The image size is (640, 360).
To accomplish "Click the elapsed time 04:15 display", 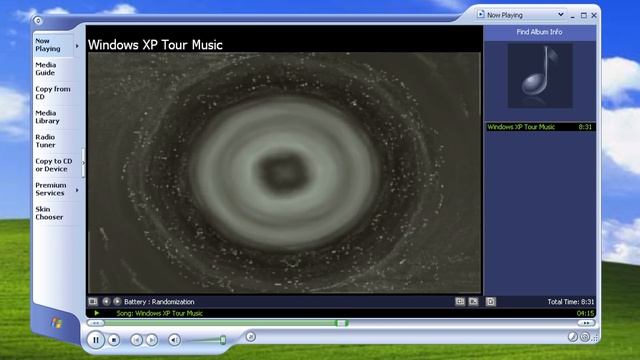I will (585, 313).
